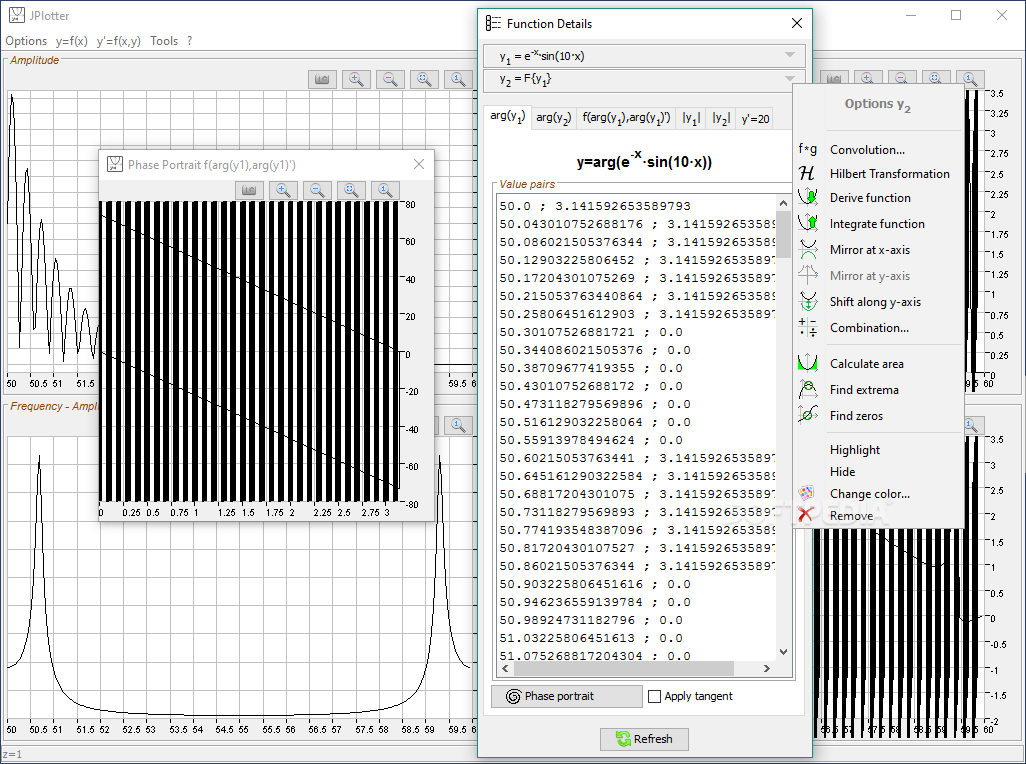The height and width of the screenshot is (764, 1026).
Task: Click the Value pairs horizontal scrollbar thumb
Action: point(624,668)
